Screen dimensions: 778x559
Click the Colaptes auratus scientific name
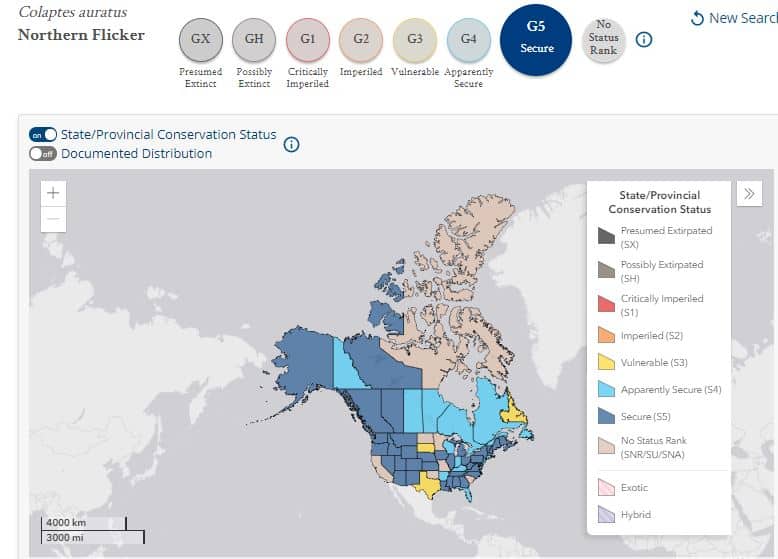pos(73,12)
